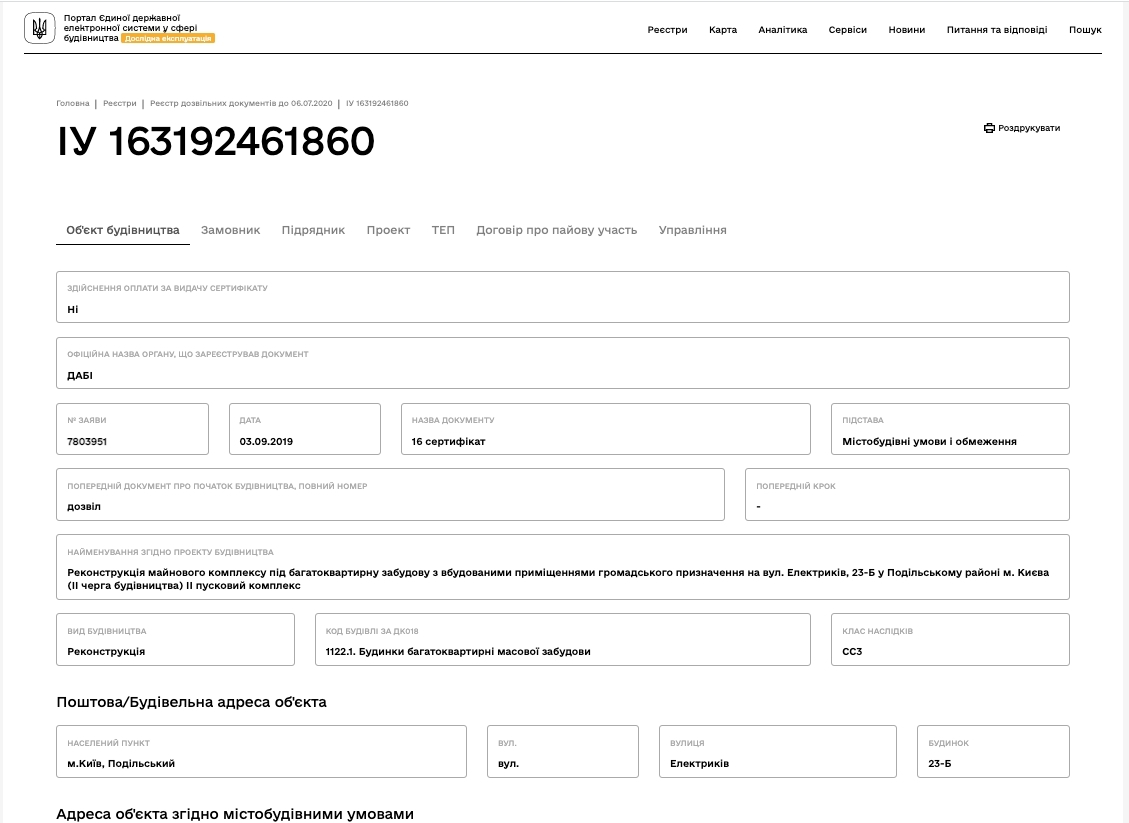Screen dimensions: 1129x823
Task: Switch to the Проект tab
Action: [388, 230]
